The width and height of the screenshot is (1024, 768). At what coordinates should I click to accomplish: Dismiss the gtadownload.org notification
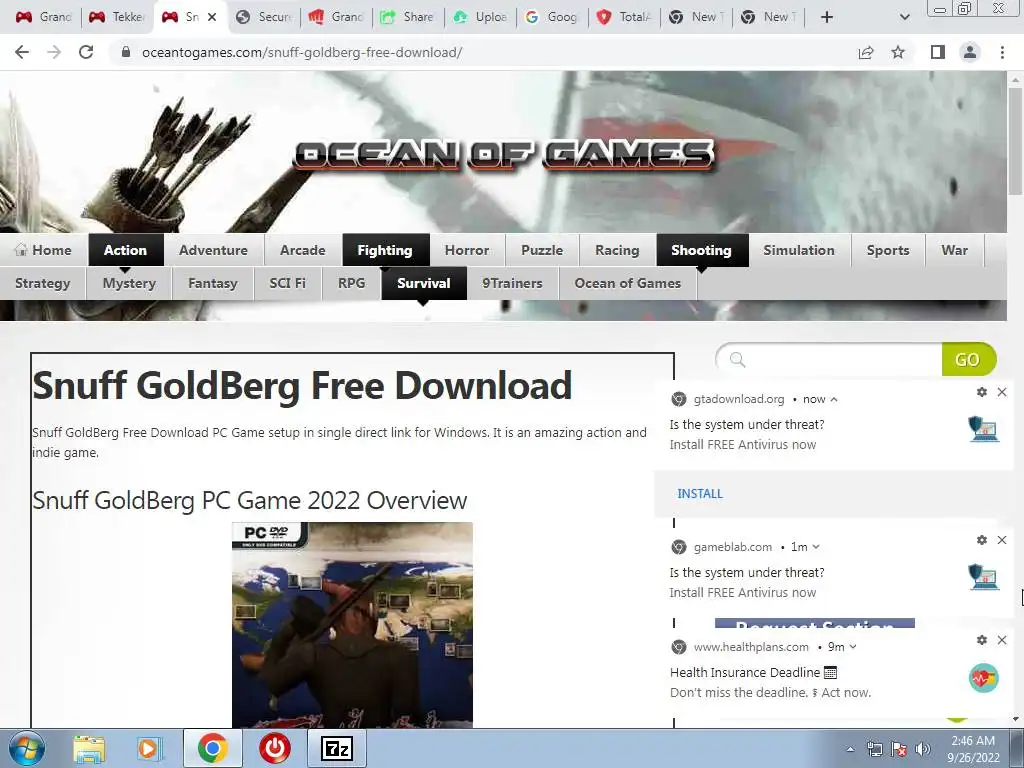[x=1002, y=392]
